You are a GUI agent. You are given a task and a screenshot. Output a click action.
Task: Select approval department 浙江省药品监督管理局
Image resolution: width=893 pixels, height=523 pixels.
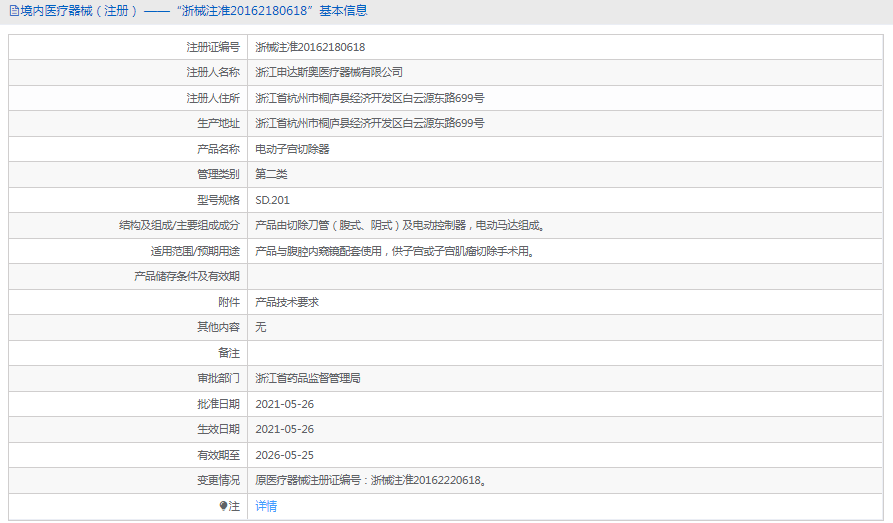coord(308,379)
